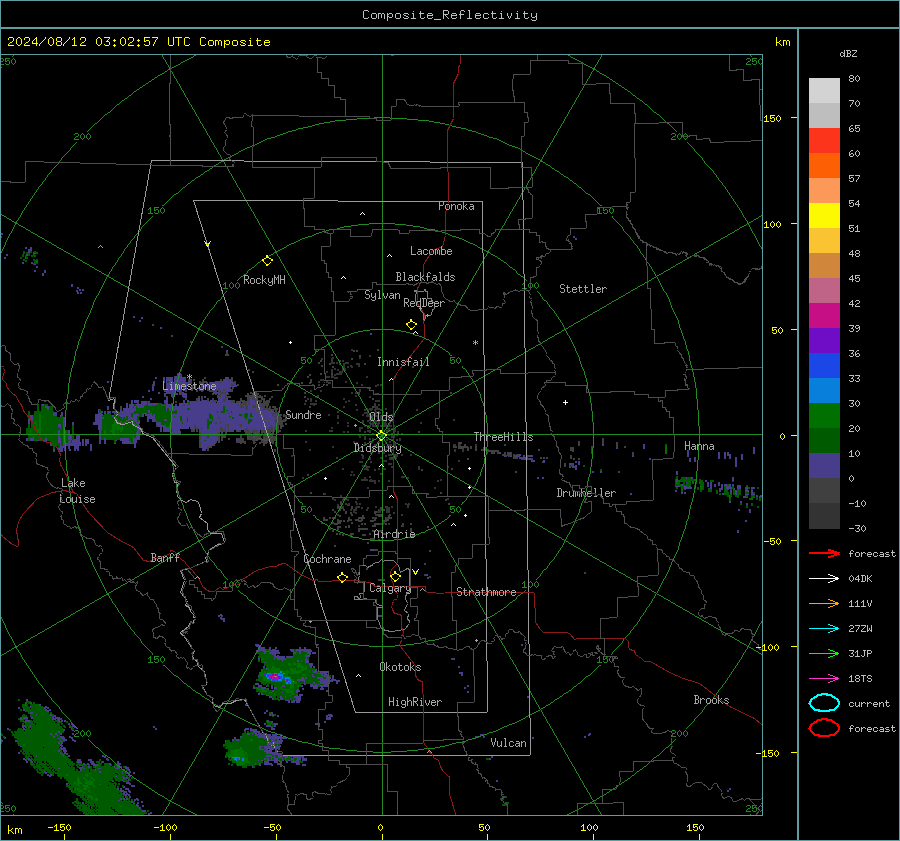900x841 pixels.
Task: Click the cyan current ellipse icon
Action: pos(824,703)
